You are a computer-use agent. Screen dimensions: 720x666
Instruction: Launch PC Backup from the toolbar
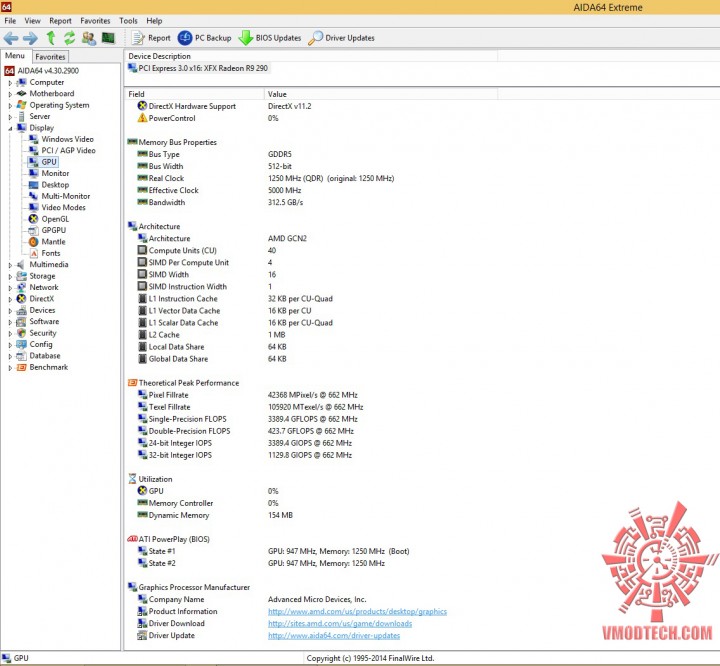(x=204, y=38)
